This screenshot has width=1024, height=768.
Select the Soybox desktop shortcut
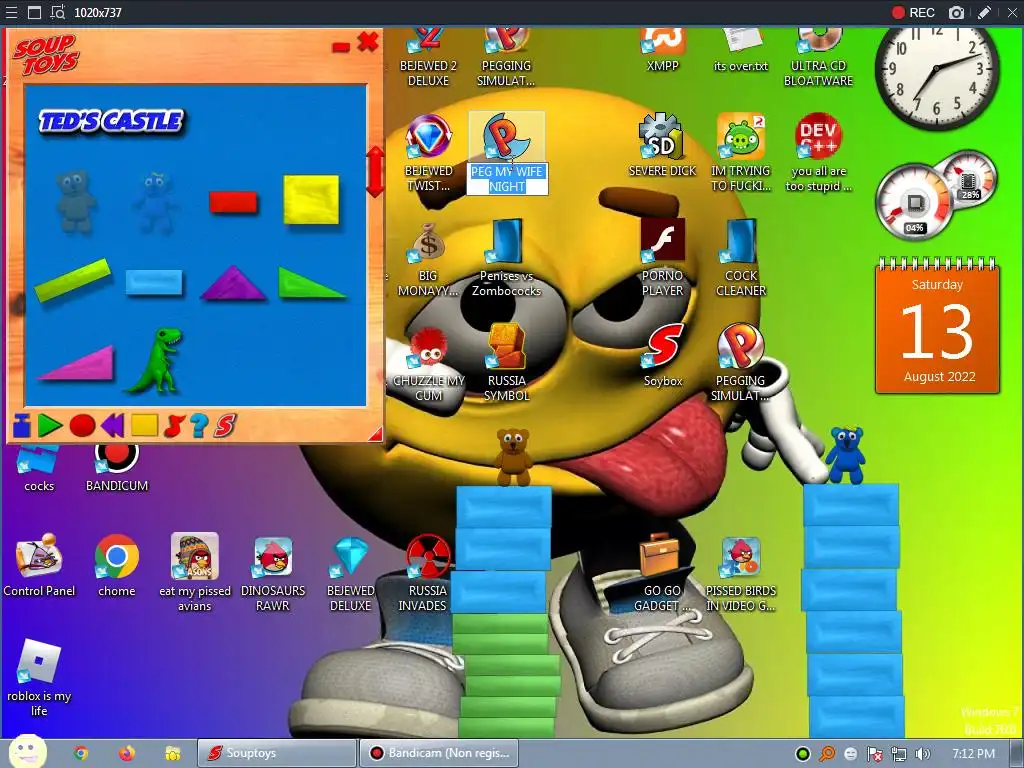(x=663, y=355)
